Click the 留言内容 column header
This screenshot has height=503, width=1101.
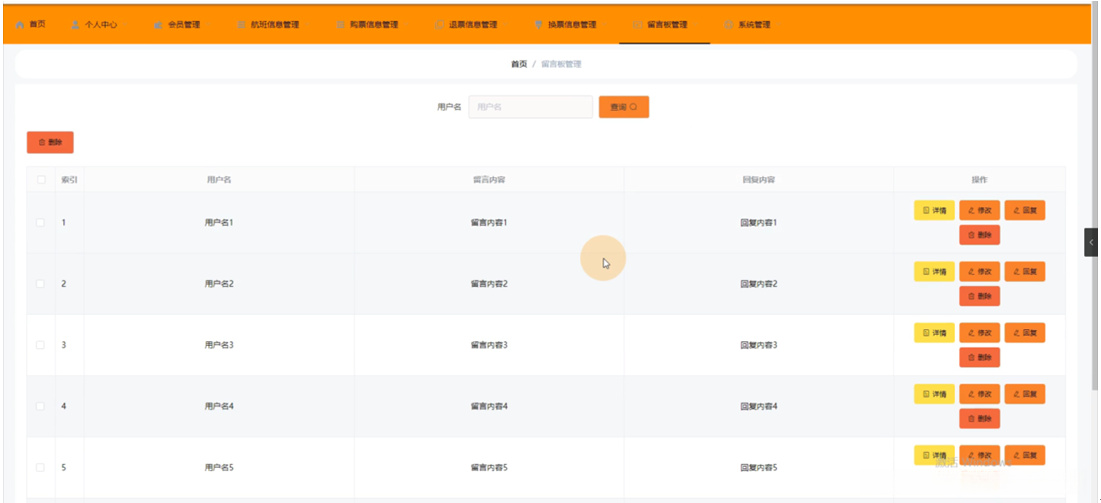[x=489, y=180]
